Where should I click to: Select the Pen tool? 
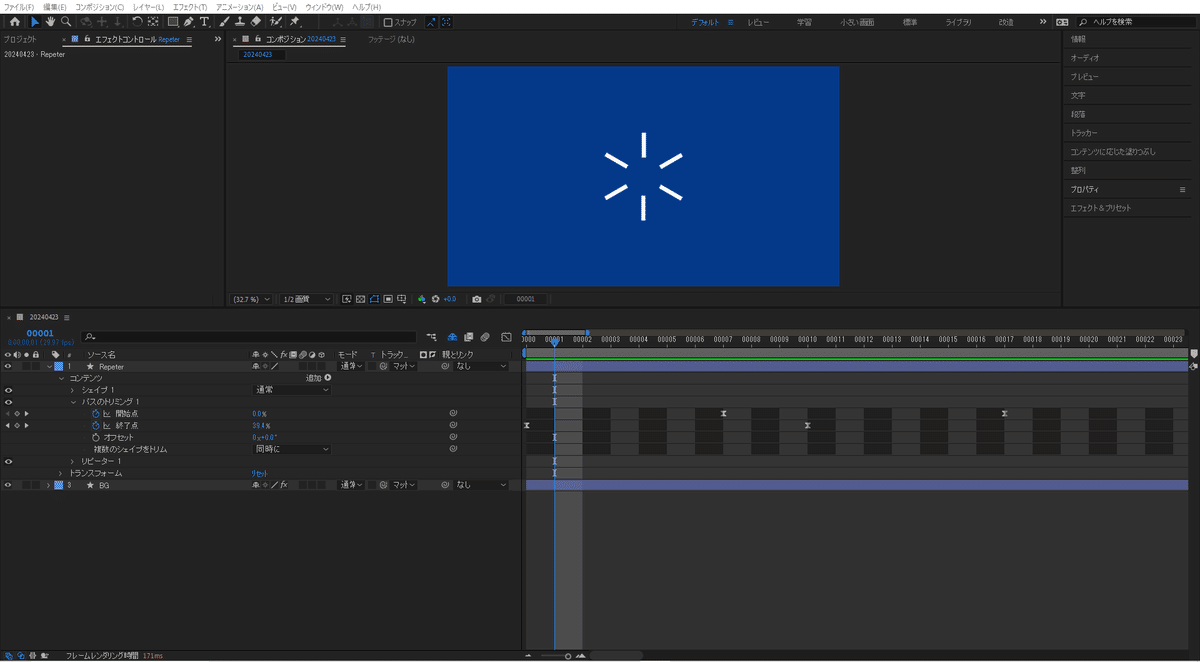(x=189, y=21)
